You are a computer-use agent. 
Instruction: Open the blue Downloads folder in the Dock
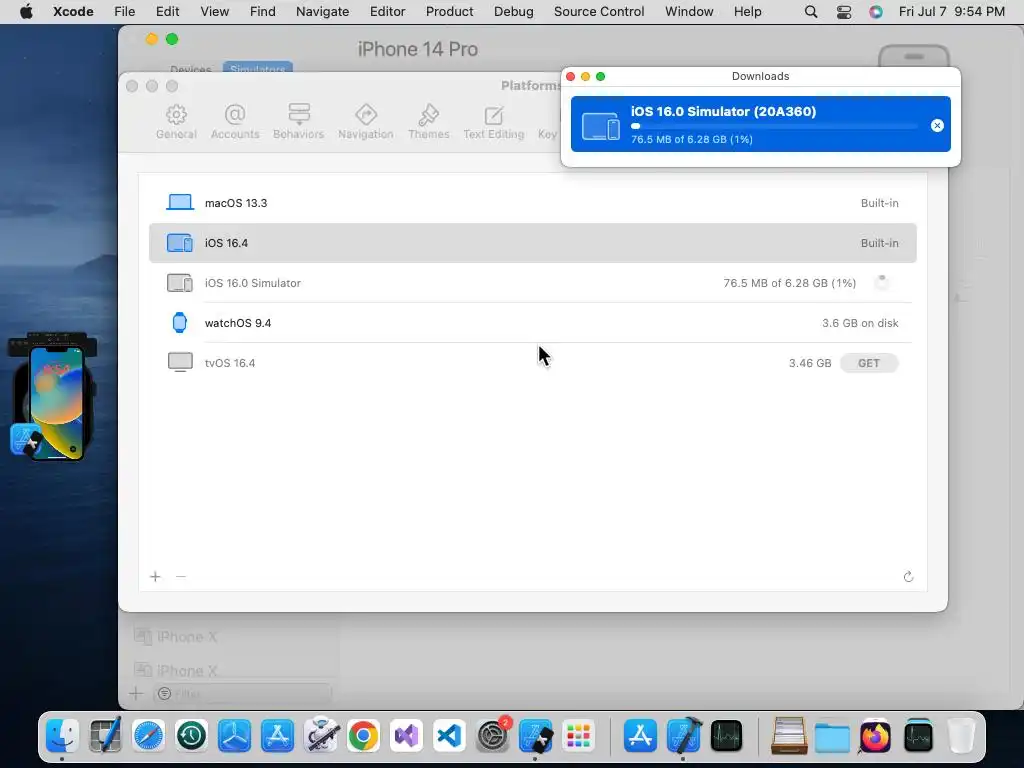pyautogui.click(x=832, y=736)
